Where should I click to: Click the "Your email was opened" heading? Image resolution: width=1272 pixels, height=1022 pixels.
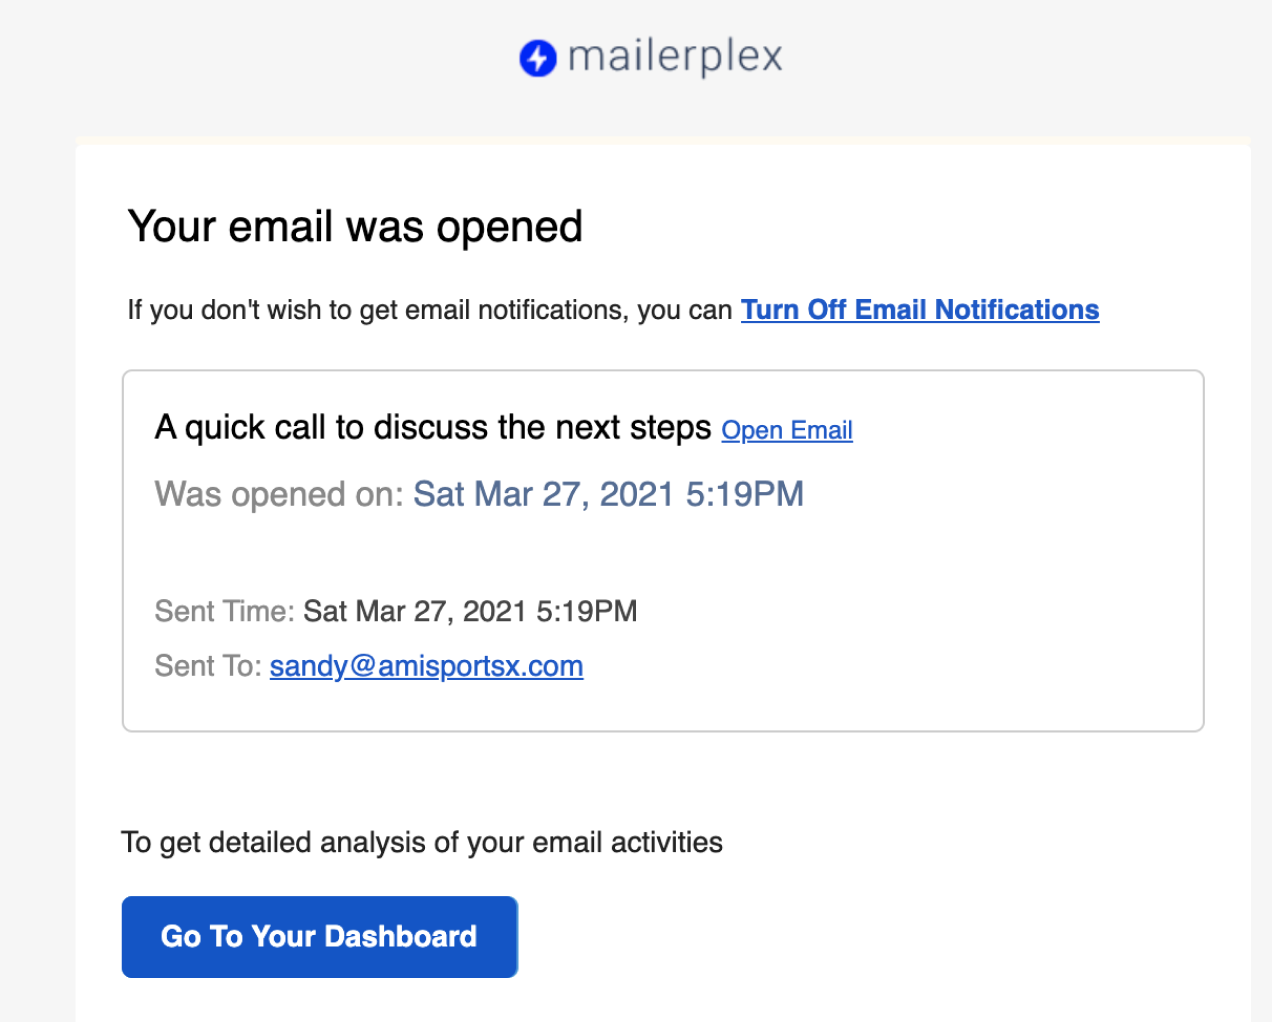point(355,227)
